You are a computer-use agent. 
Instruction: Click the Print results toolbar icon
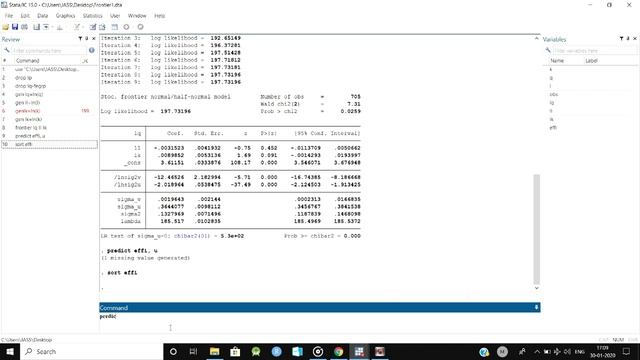(24, 27)
